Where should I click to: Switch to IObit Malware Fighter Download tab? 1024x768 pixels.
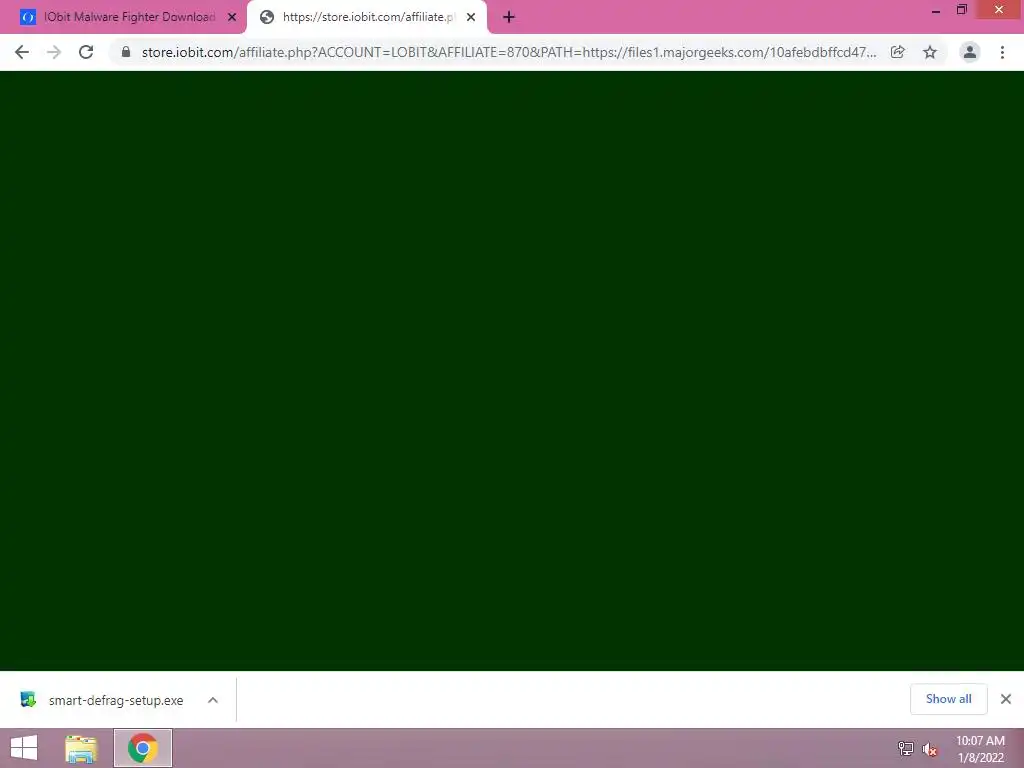click(x=129, y=17)
